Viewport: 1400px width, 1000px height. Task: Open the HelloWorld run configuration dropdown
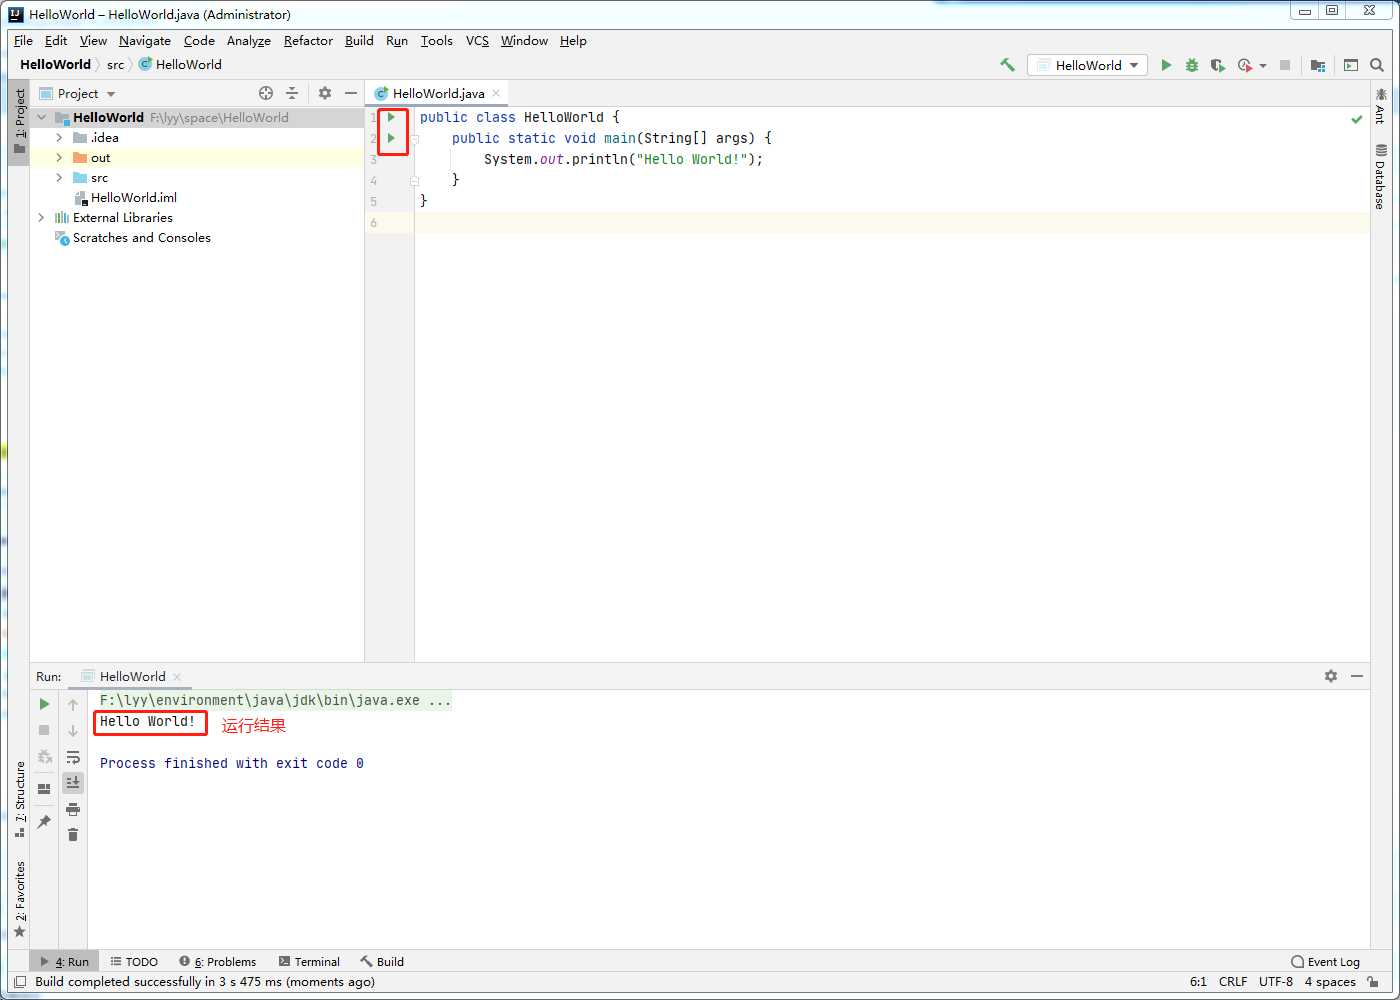[x=1087, y=65]
